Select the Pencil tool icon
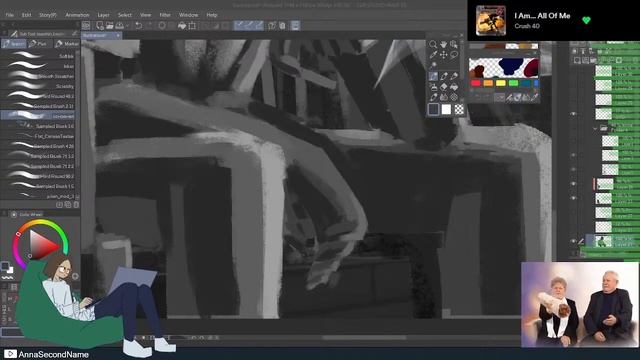Screen dimensions: 640x360 tap(444, 76)
